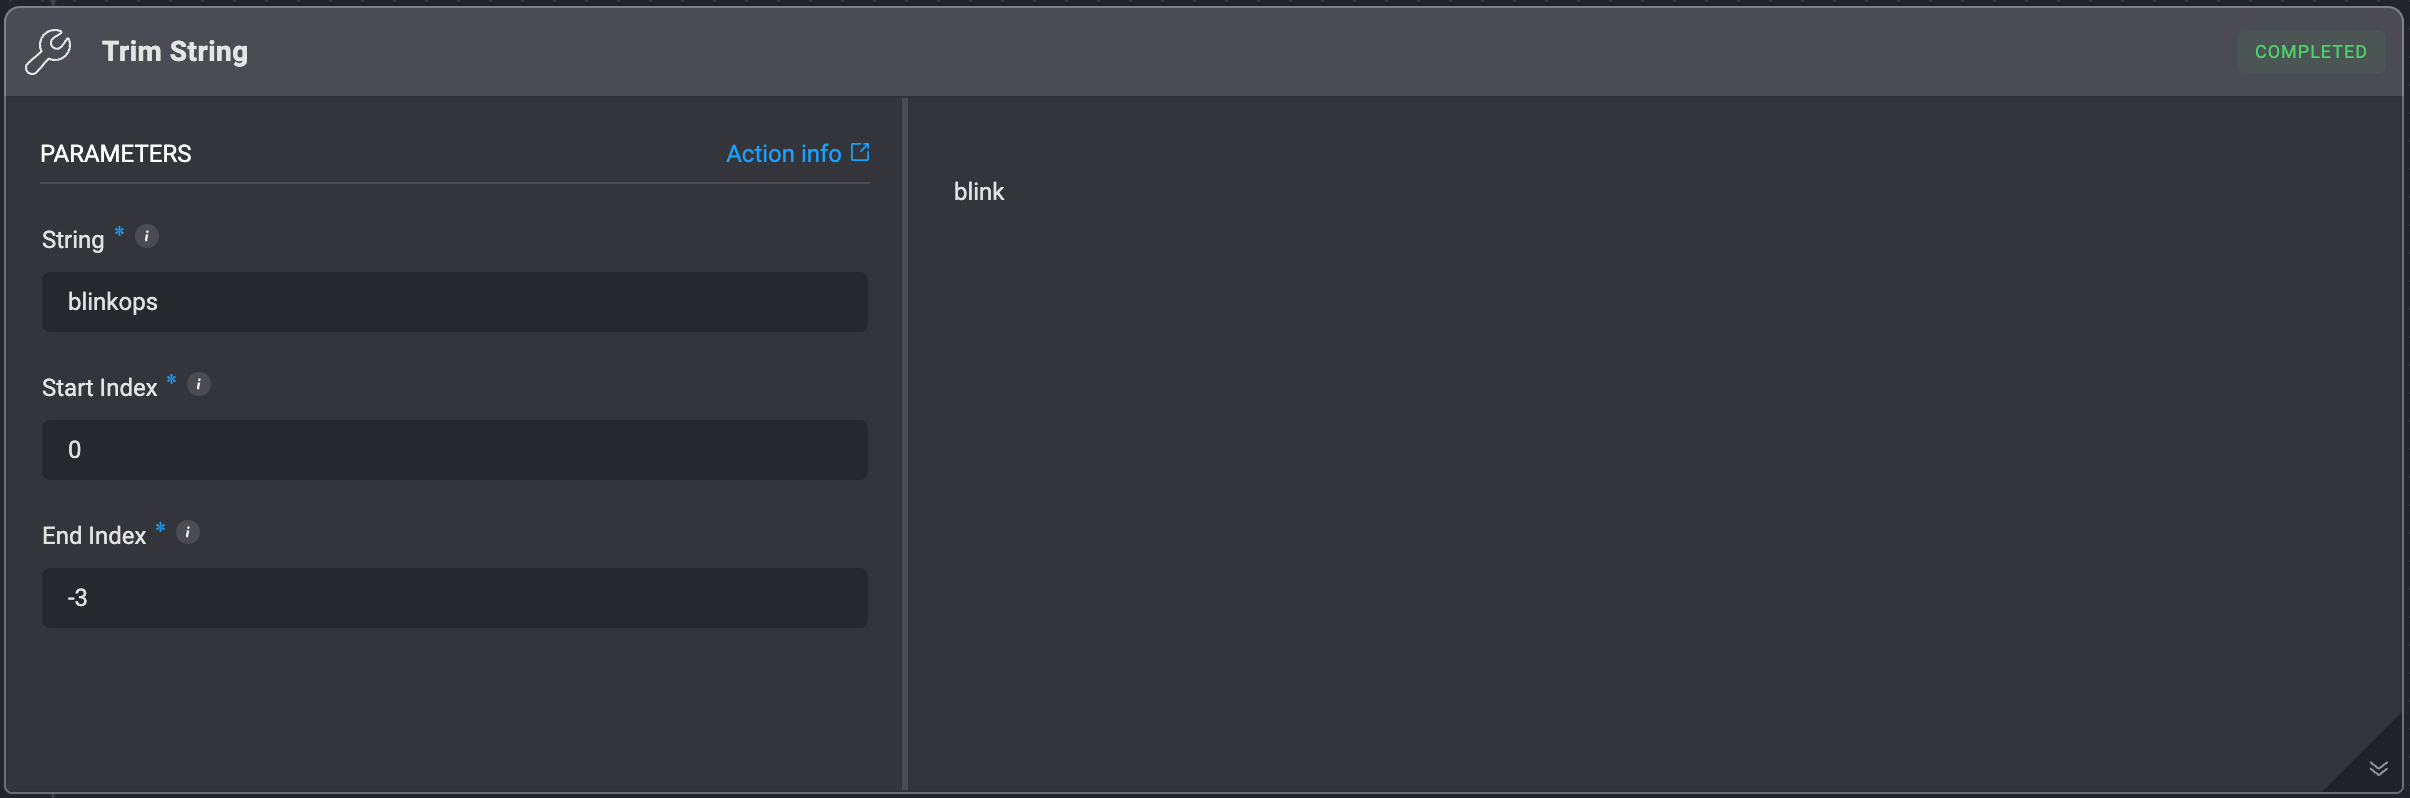
Task: Click the Start Index label
Action: (100, 388)
